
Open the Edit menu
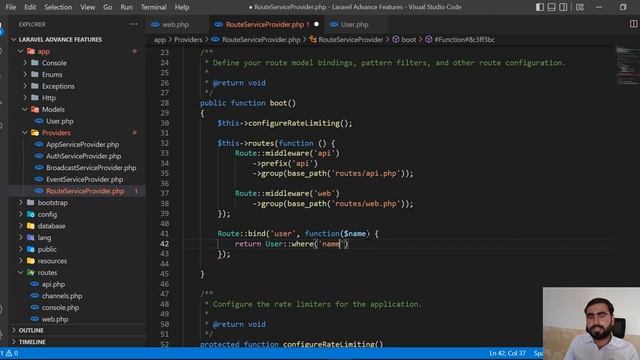(30, 7)
